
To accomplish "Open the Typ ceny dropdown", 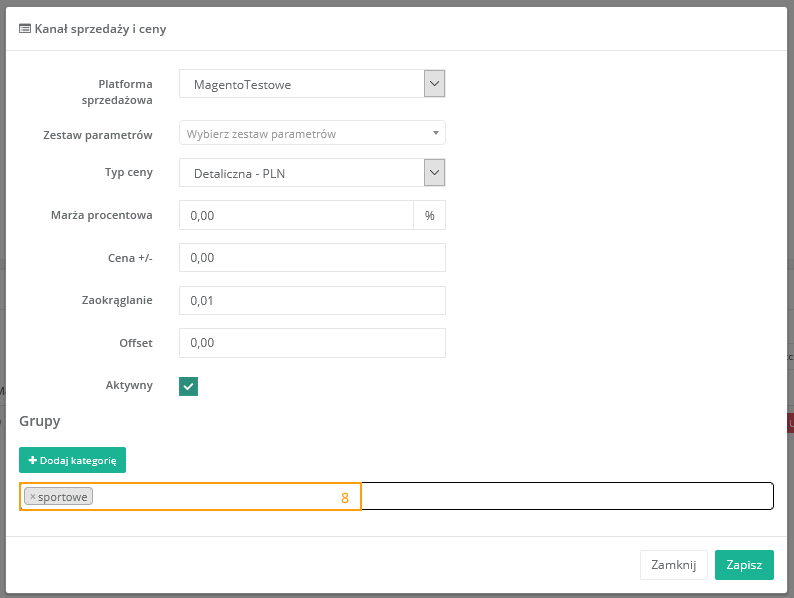I will [301, 174].
